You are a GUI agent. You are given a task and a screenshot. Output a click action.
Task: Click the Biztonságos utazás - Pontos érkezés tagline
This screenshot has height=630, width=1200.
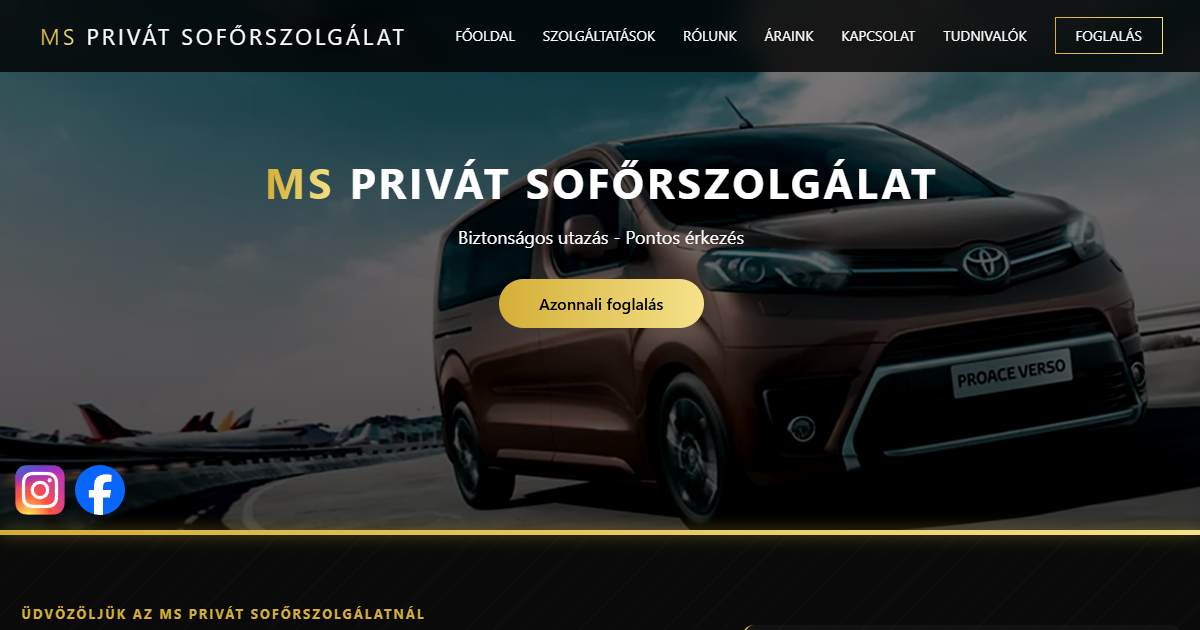point(601,238)
